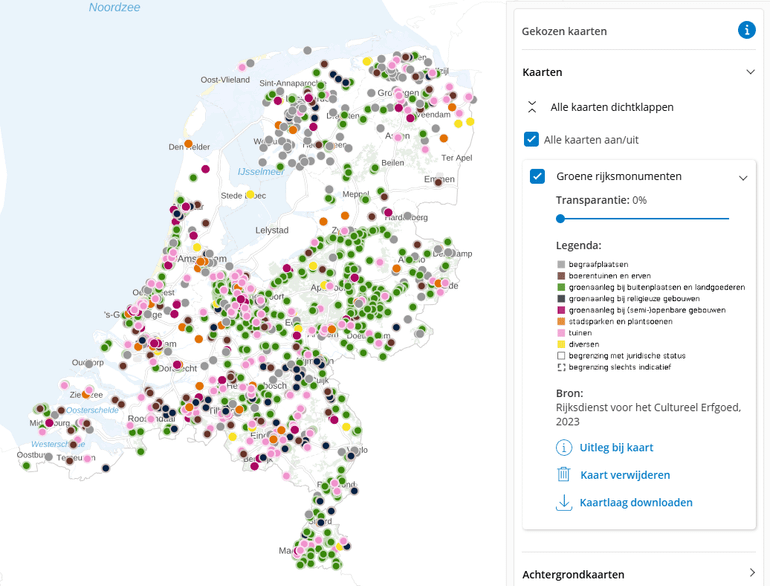Collapse the Kaarten section chevron
Screen dimensions: 770x586
pyautogui.click(x=750, y=72)
